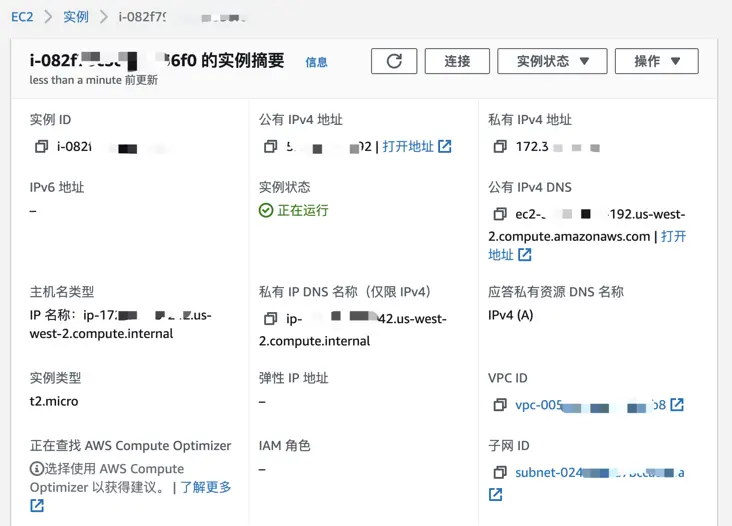732x526 pixels.
Task: Copy the private IP DNS name
Action: point(270,319)
